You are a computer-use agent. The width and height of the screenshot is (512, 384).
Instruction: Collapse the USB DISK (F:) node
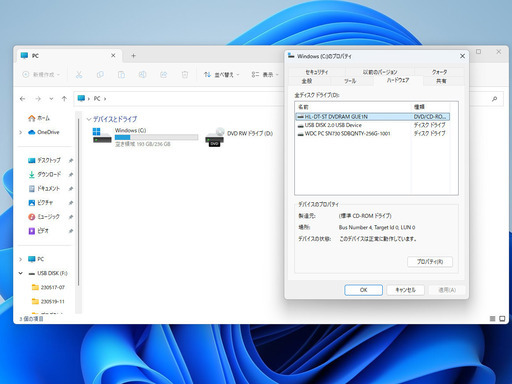(21, 273)
